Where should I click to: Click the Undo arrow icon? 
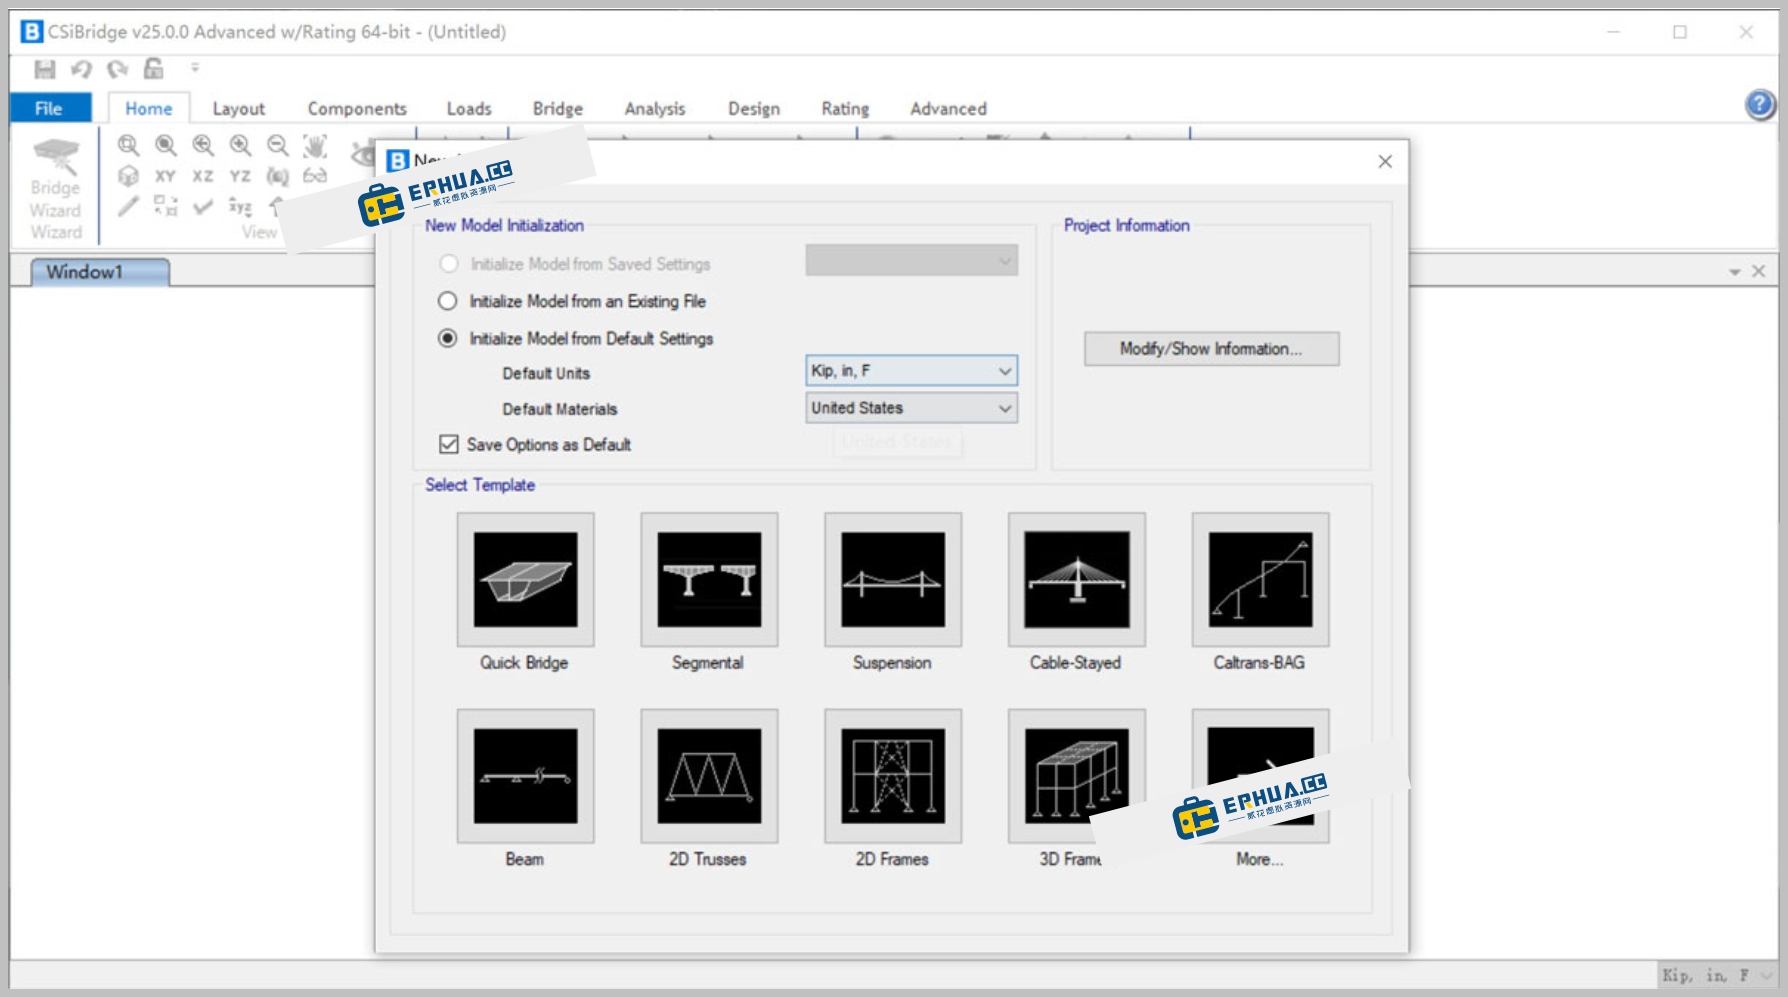pyautogui.click(x=81, y=68)
